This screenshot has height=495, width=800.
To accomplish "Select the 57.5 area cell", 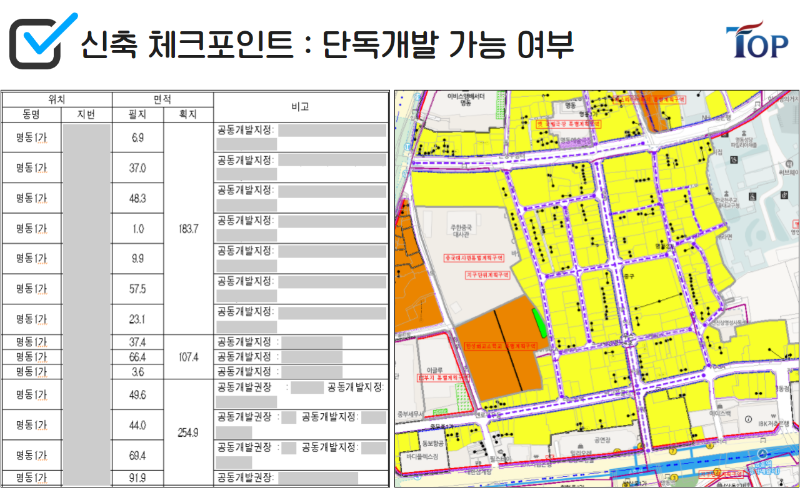I will [137, 289].
